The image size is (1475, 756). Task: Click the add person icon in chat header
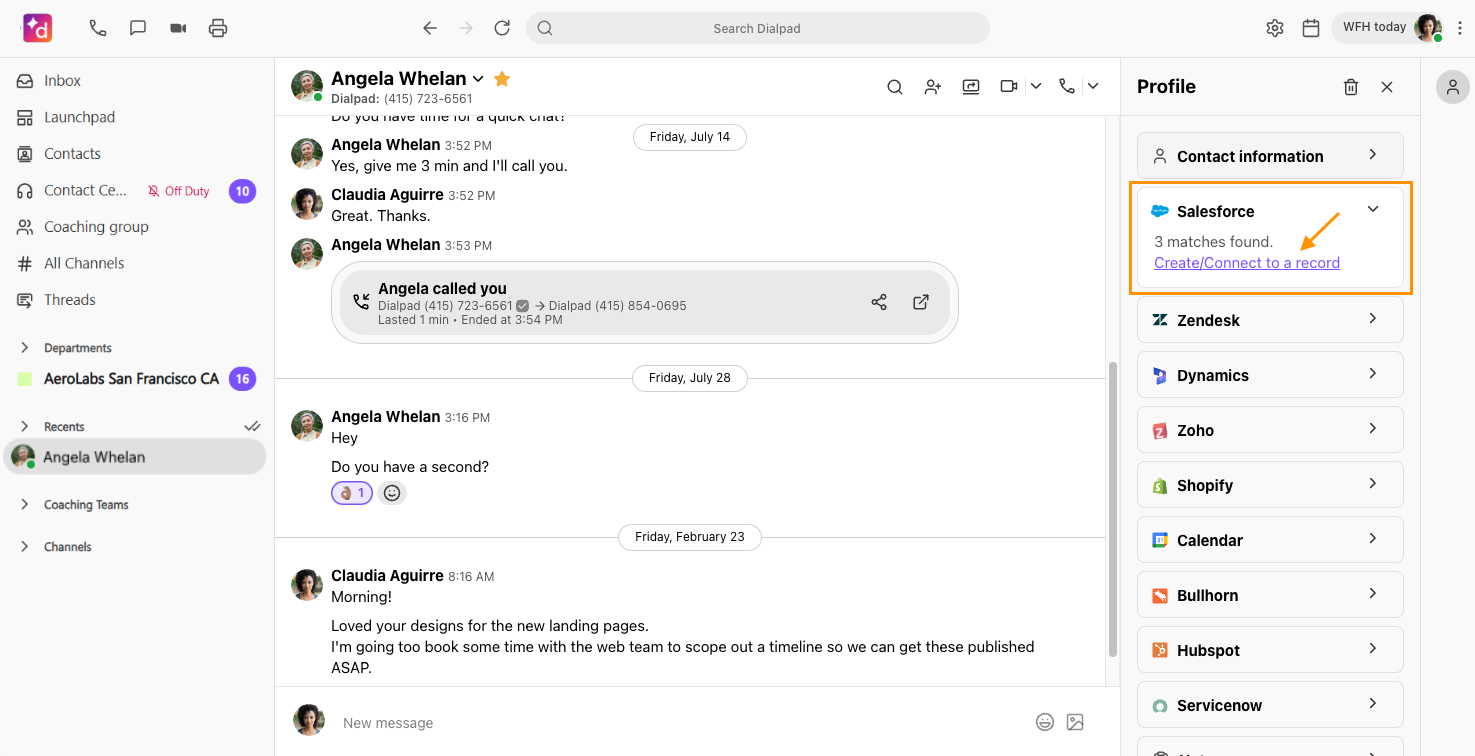tap(933, 87)
